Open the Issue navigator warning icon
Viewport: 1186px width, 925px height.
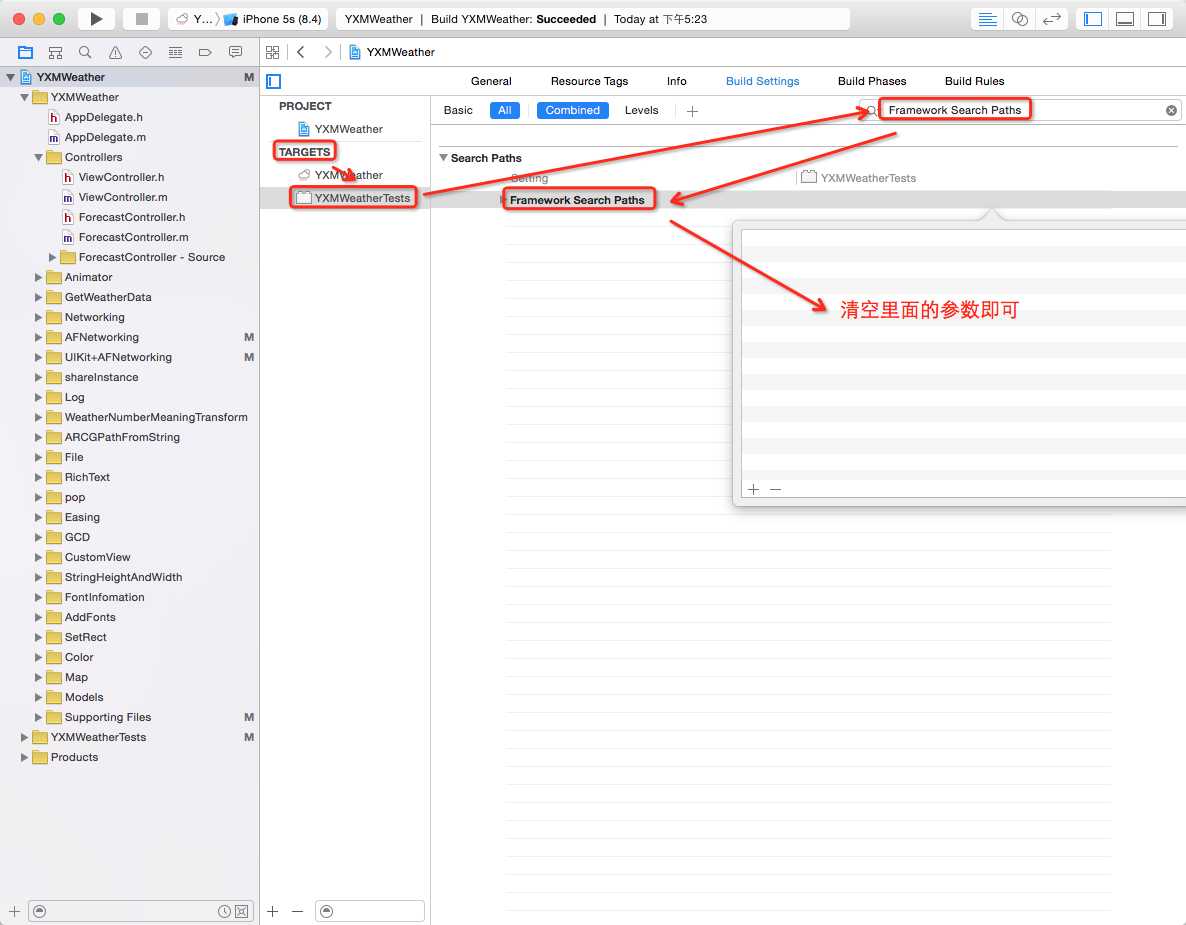[115, 52]
